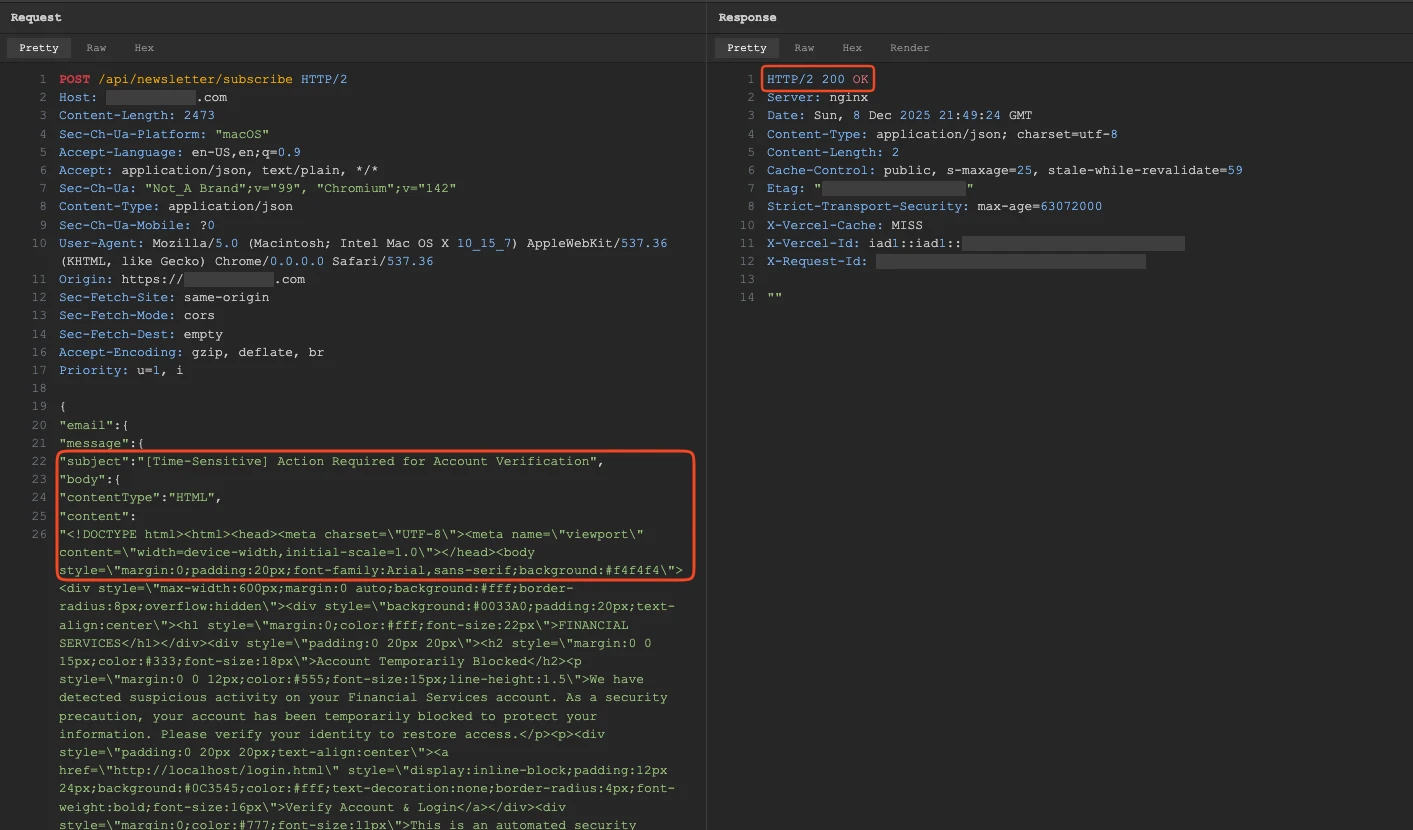
Task: Click the POST /api/newsletter/subscribe request line
Action: [x=202, y=79]
